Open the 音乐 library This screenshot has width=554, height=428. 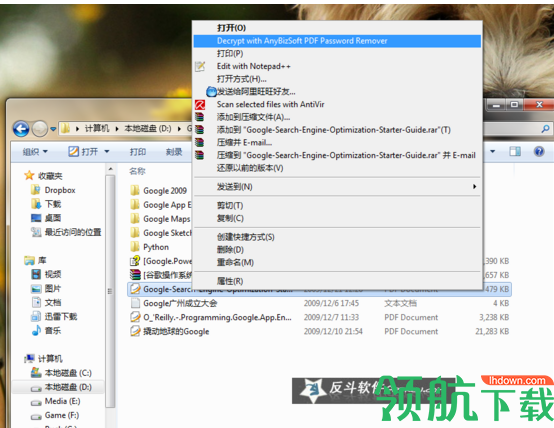click(x=46, y=330)
